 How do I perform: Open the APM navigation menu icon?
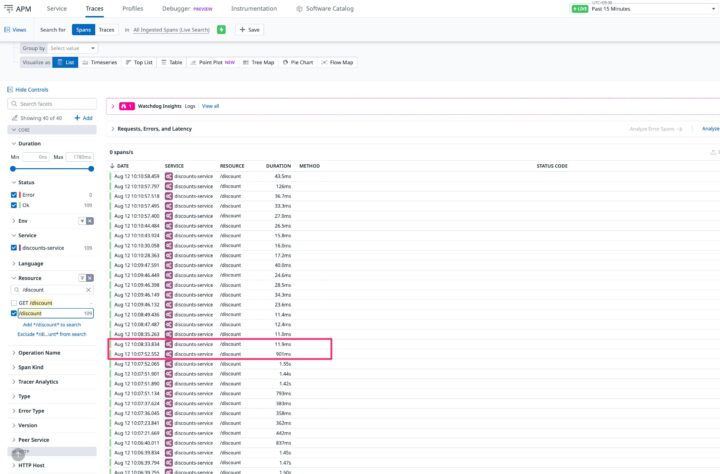pyautogui.click(x=8, y=9)
